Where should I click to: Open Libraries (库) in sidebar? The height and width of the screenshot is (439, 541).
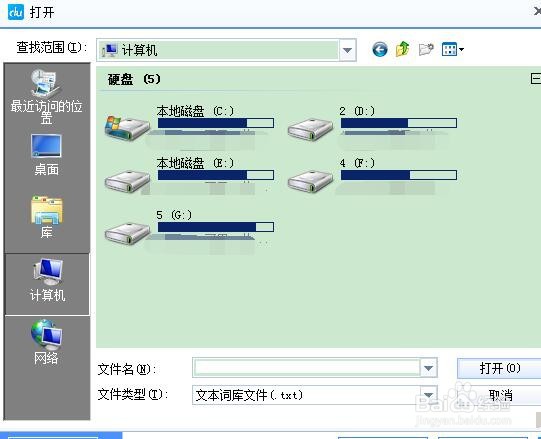[x=47, y=217]
